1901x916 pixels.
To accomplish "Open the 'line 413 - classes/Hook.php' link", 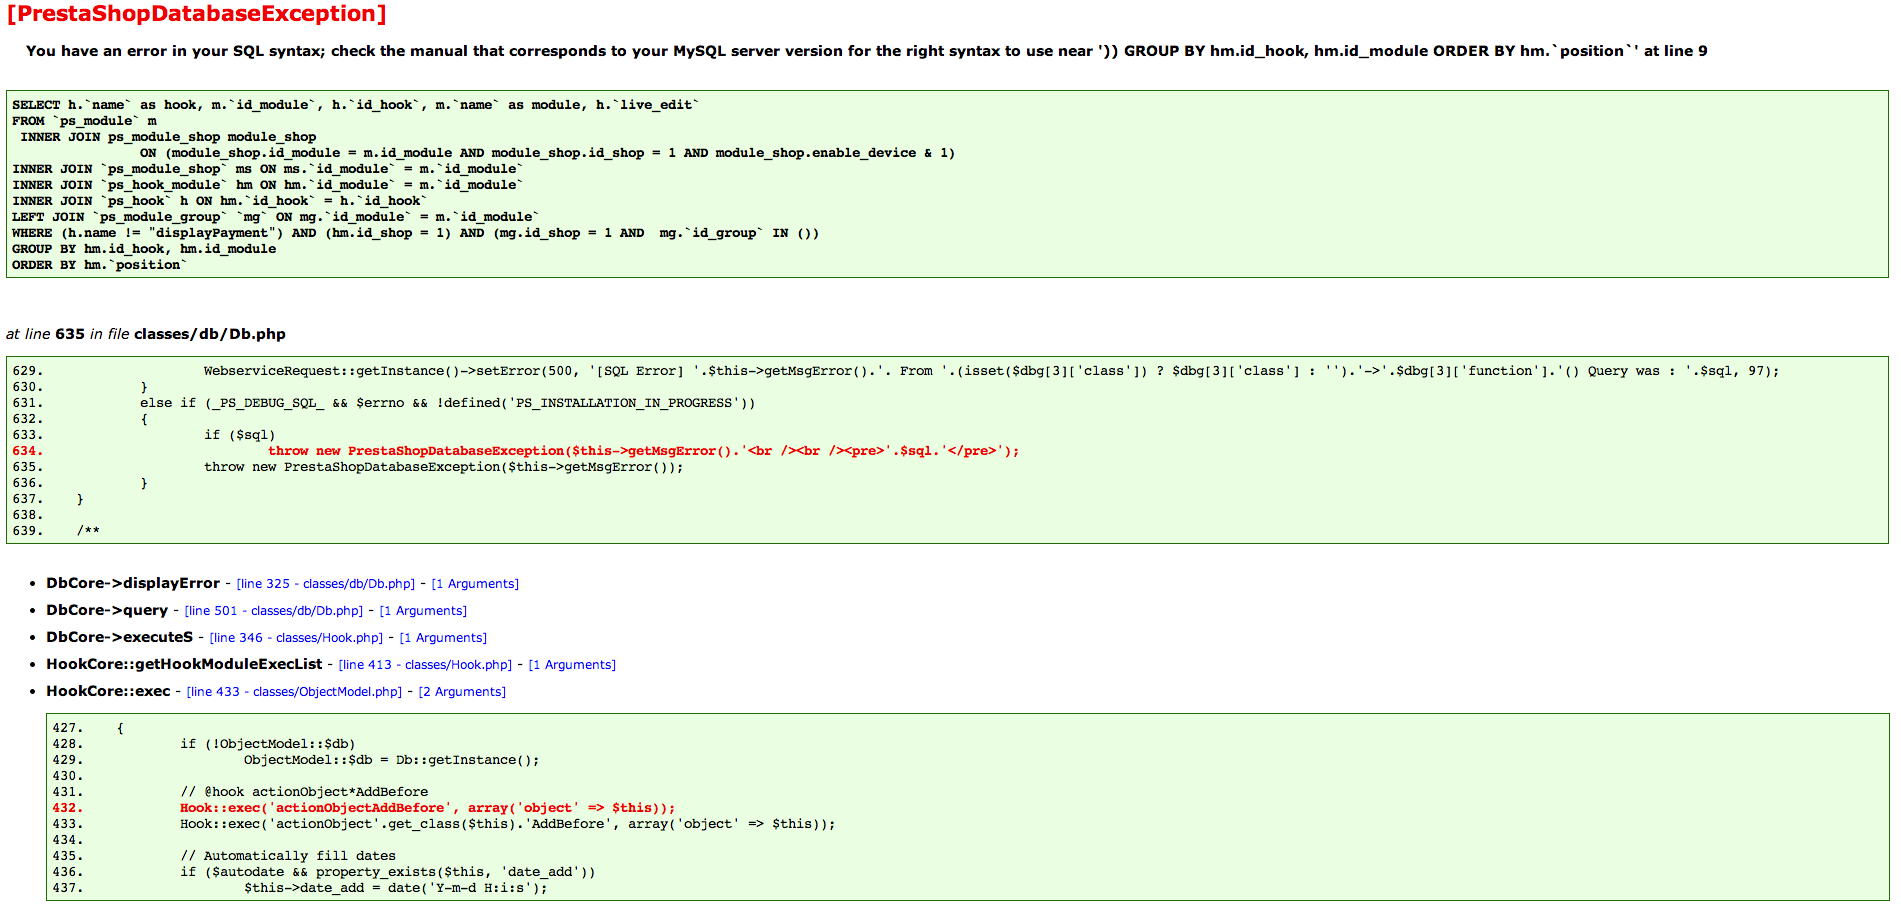I will click(x=425, y=665).
